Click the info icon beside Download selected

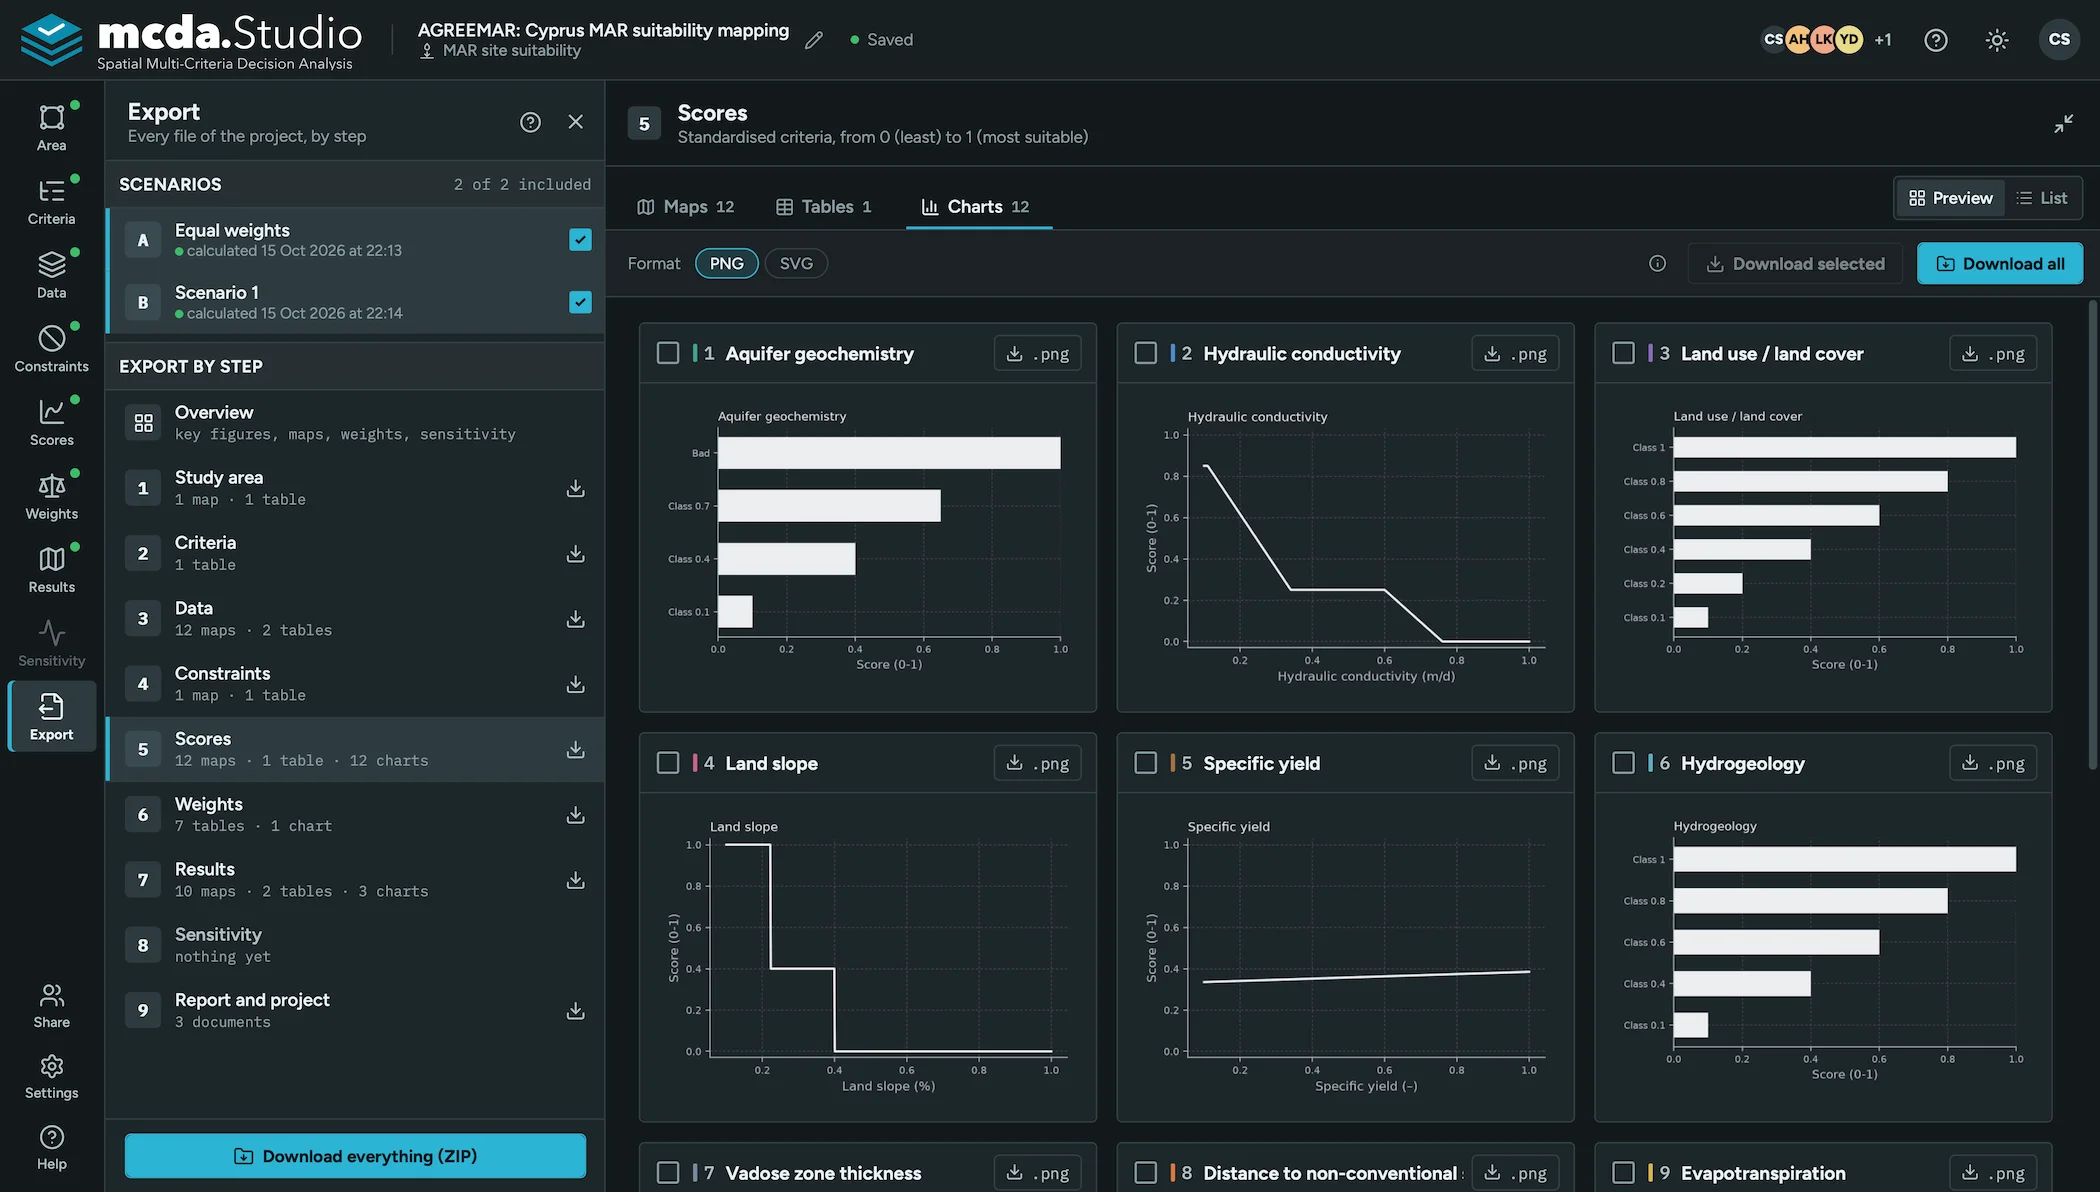click(x=1657, y=264)
